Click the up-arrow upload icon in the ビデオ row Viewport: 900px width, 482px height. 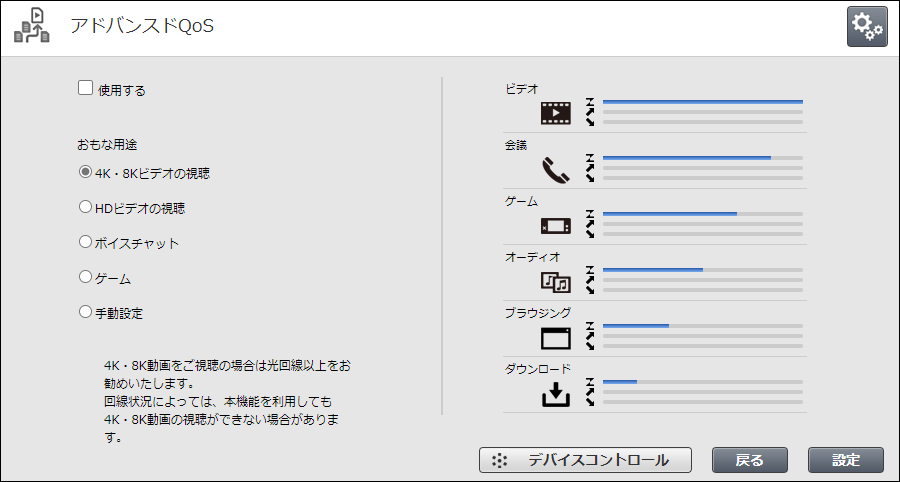tap(590, 112)
